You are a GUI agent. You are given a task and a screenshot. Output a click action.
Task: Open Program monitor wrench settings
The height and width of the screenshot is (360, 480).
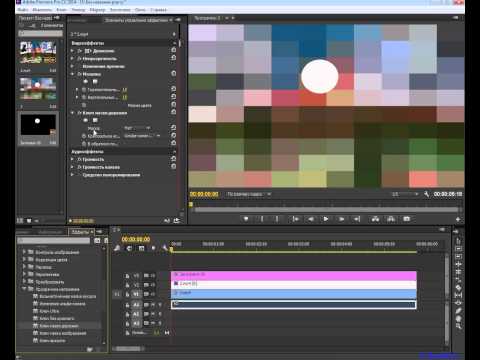426,194
